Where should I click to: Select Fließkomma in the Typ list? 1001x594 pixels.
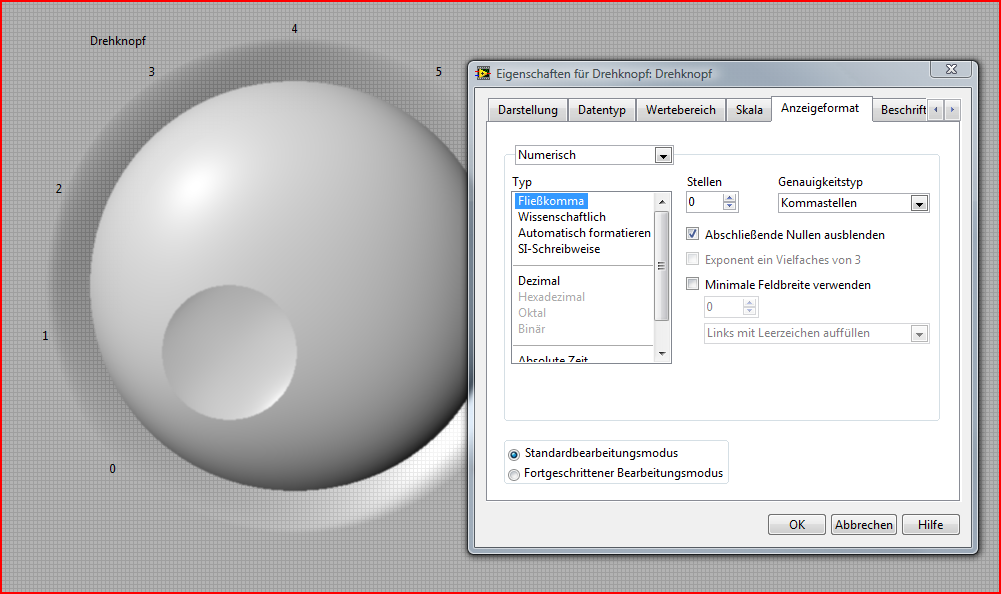[x=551, y=201]
